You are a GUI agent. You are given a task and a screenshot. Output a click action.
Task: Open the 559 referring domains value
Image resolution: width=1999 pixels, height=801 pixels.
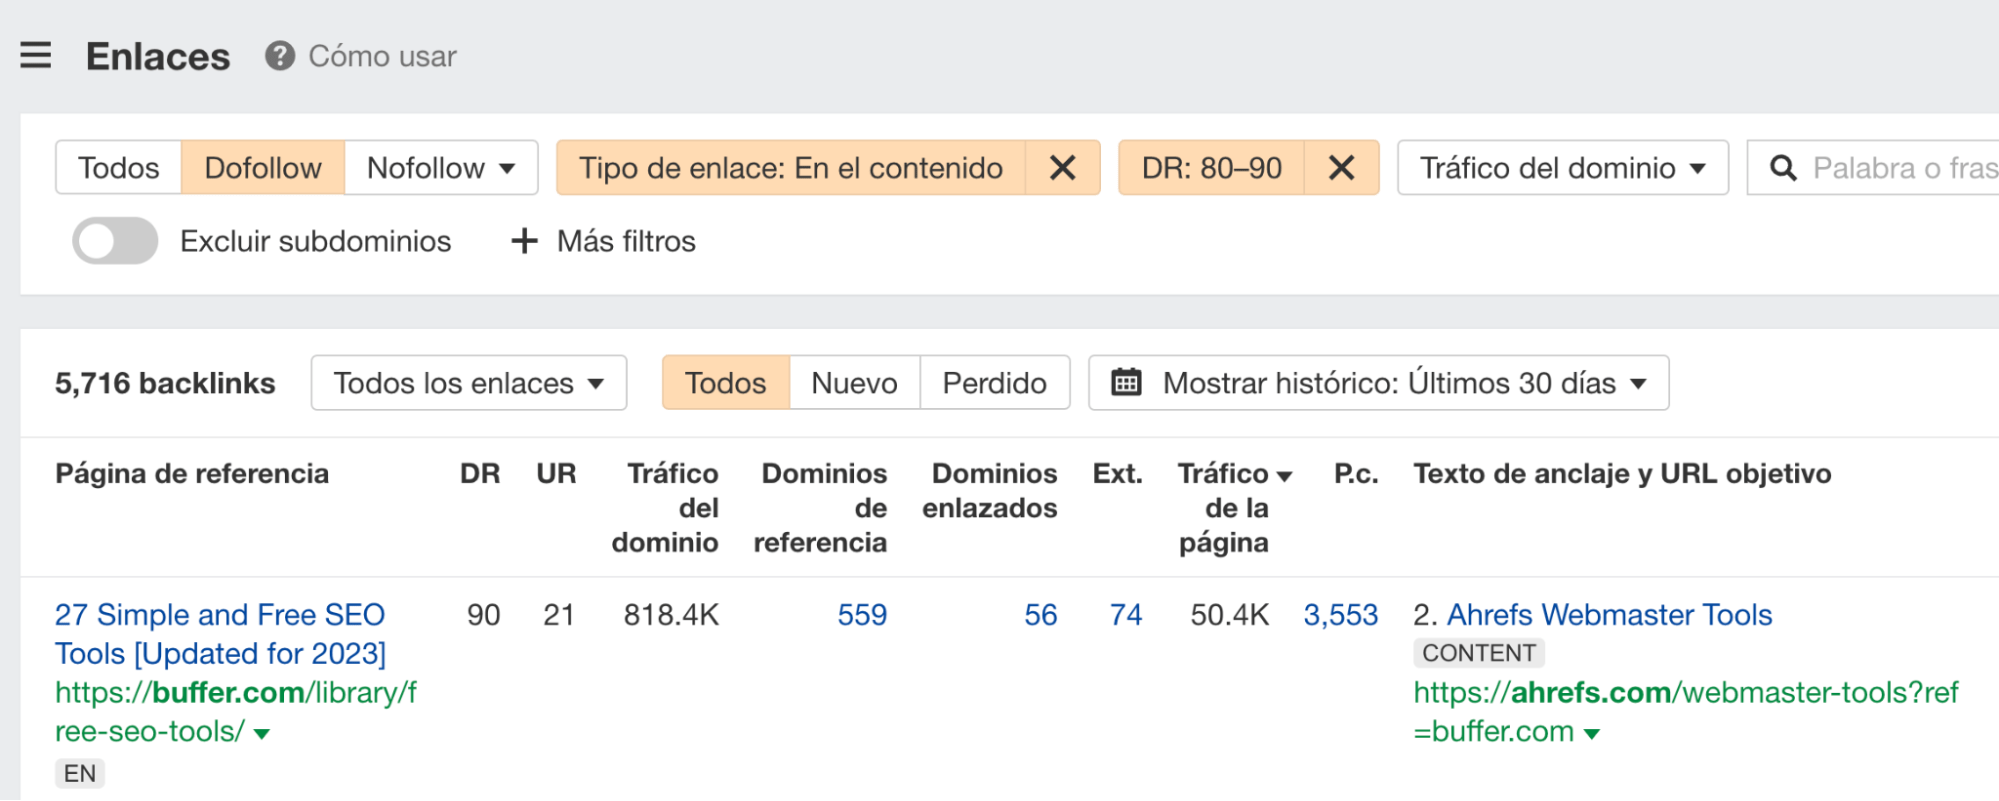click(x=862, y=615)
